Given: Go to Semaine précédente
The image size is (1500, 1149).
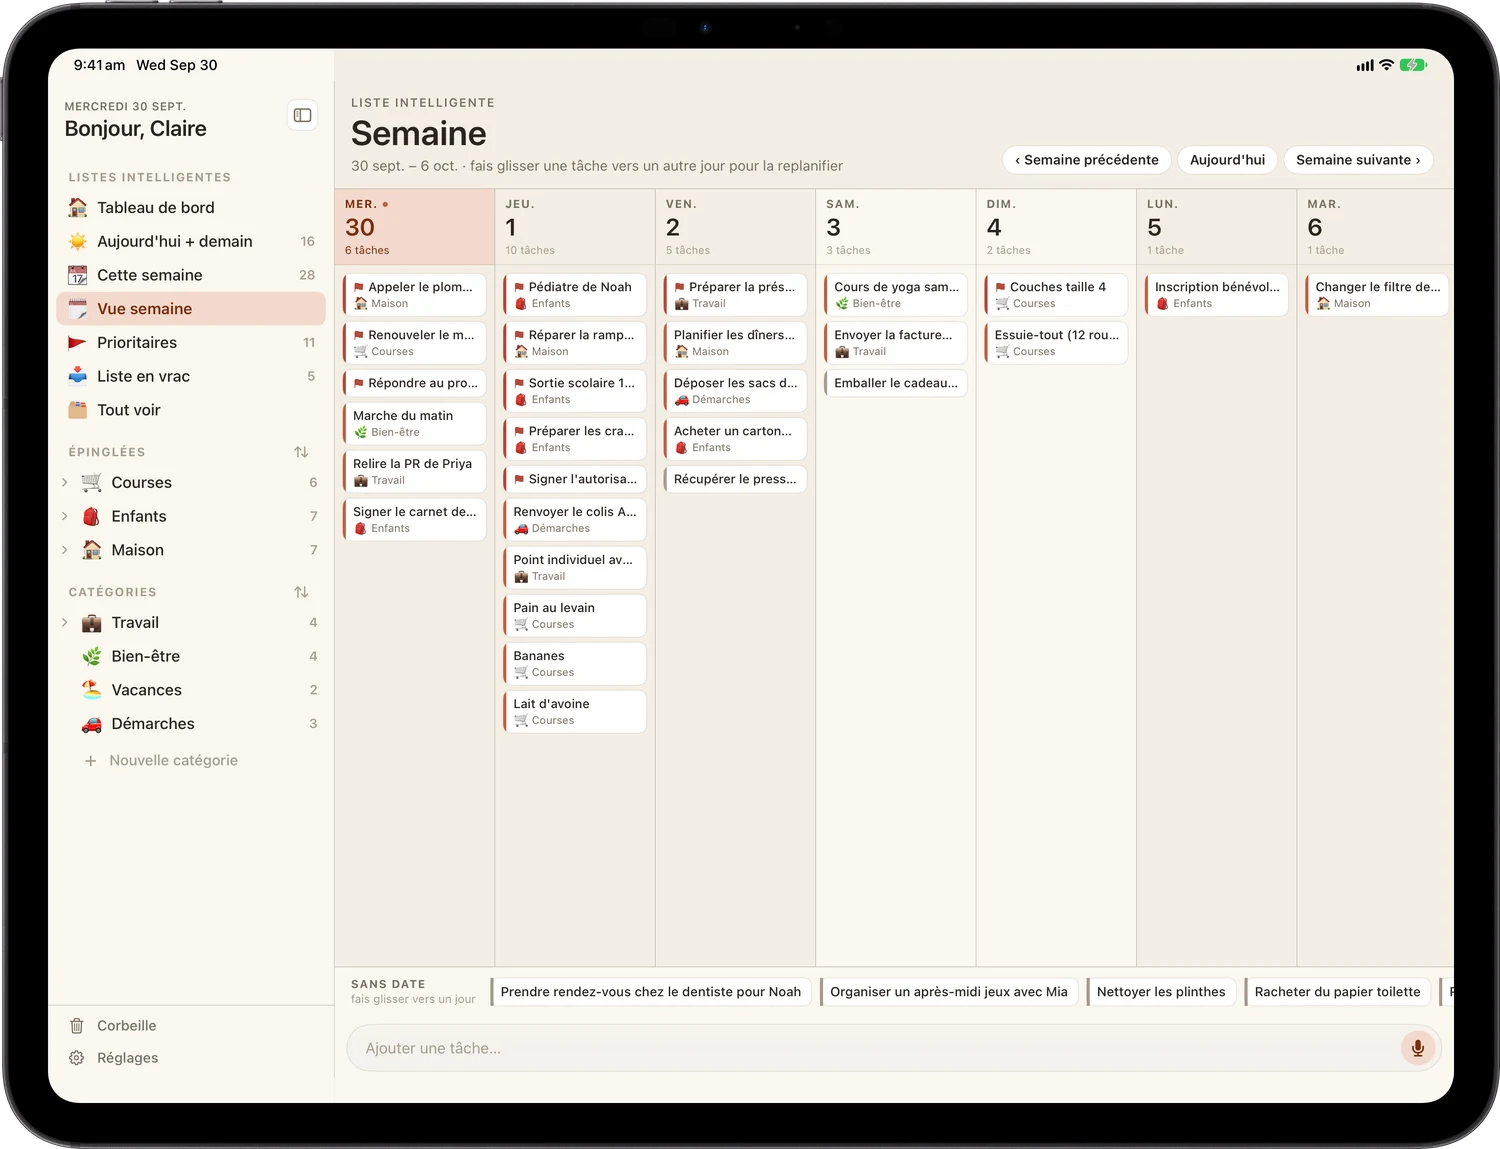Looking at the screenshot, I should 1087,160.
